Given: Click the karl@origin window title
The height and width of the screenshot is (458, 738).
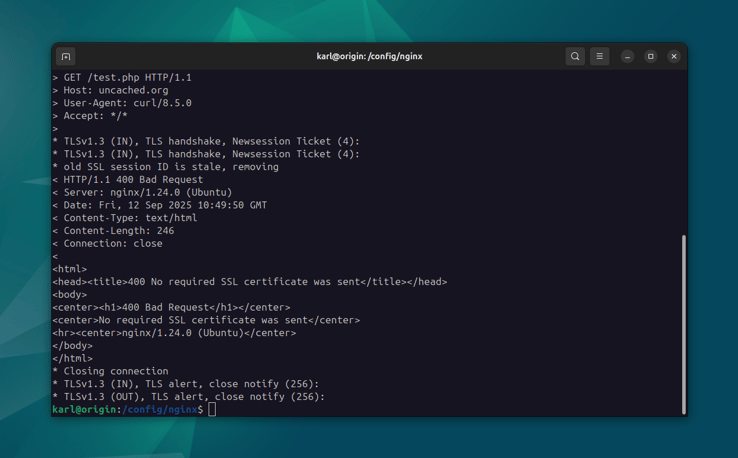Looking at the screenshot, I should click(x=369, y=57).
